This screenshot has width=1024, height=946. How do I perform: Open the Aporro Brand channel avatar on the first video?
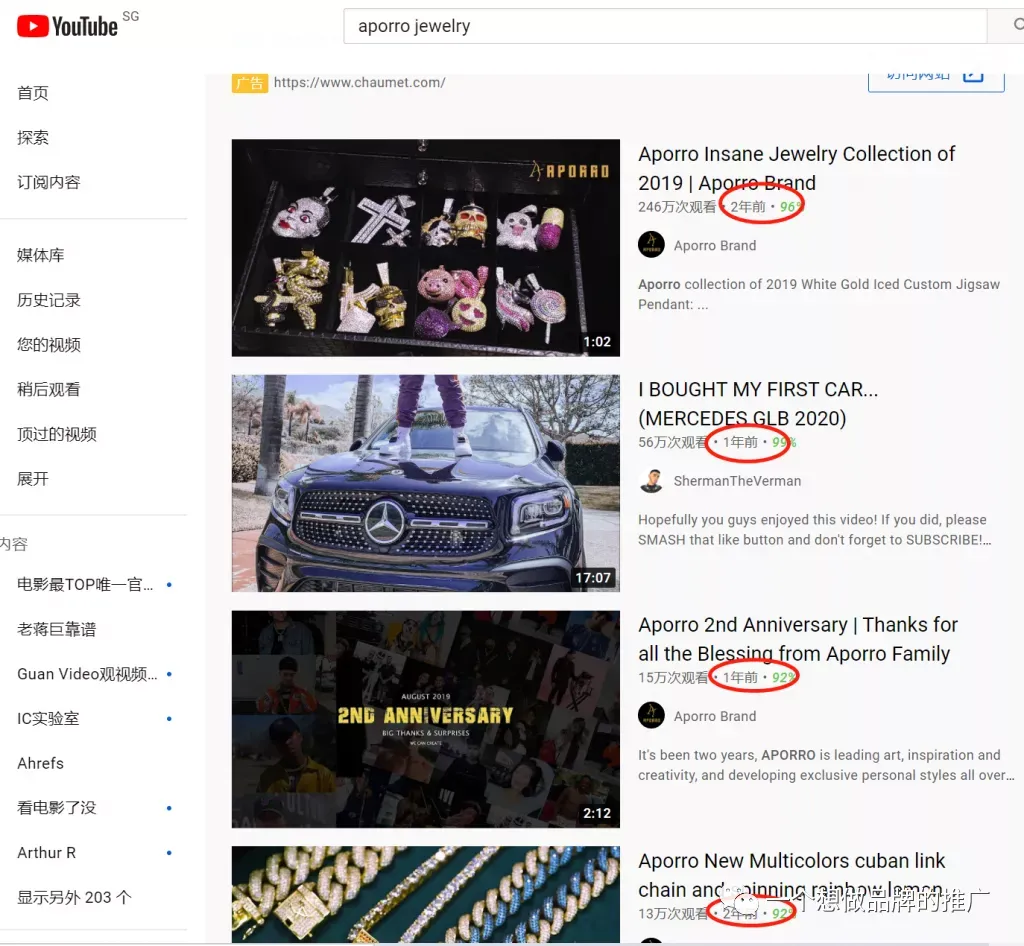pyautogui.click(x=651, y=245)
